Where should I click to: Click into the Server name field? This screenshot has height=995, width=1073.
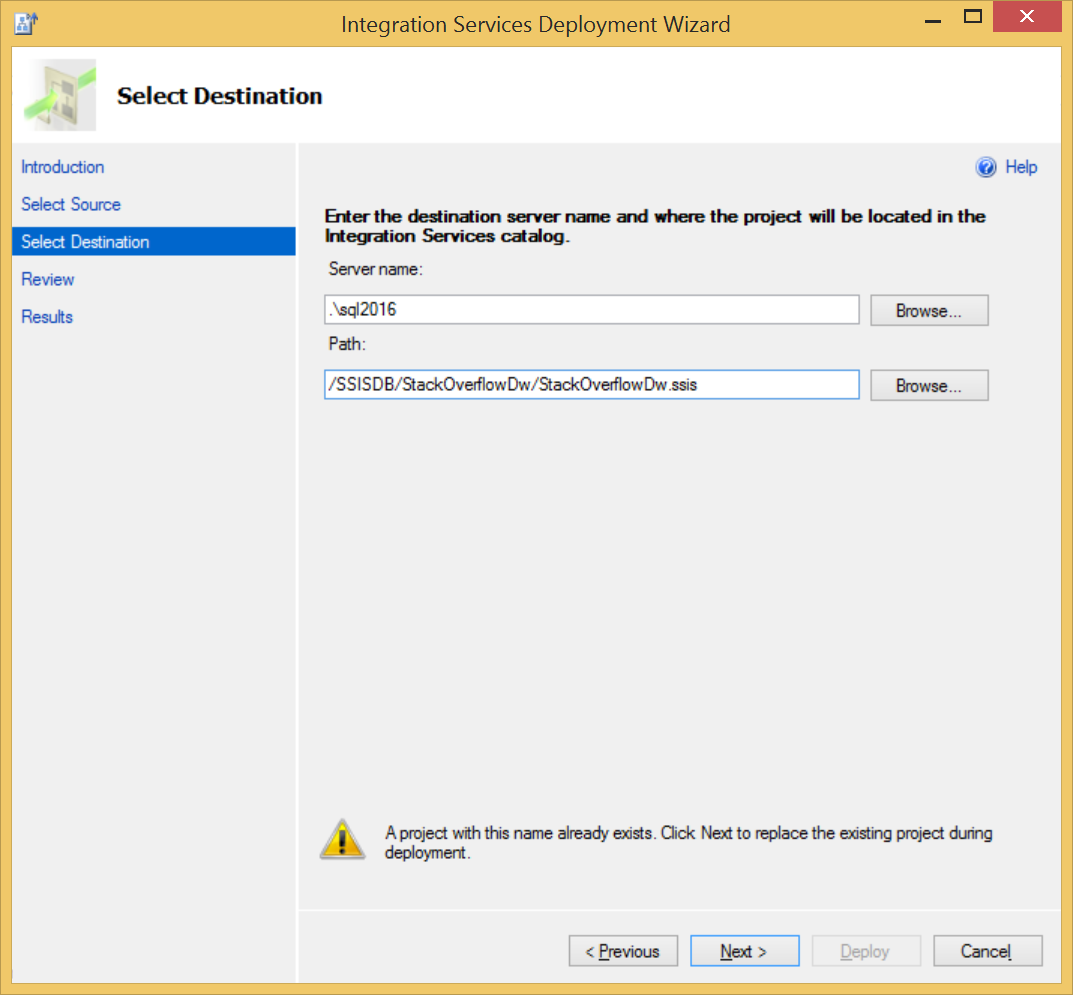[591, 310]
